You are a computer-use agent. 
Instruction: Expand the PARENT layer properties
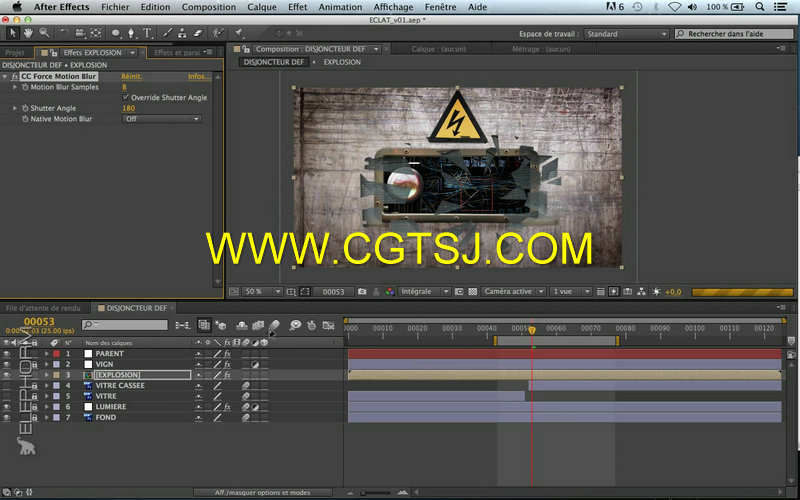point(46,353)
